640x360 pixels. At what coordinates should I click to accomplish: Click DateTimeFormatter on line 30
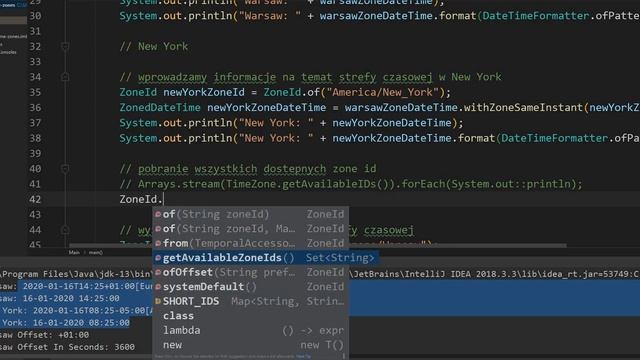point(536,16)
